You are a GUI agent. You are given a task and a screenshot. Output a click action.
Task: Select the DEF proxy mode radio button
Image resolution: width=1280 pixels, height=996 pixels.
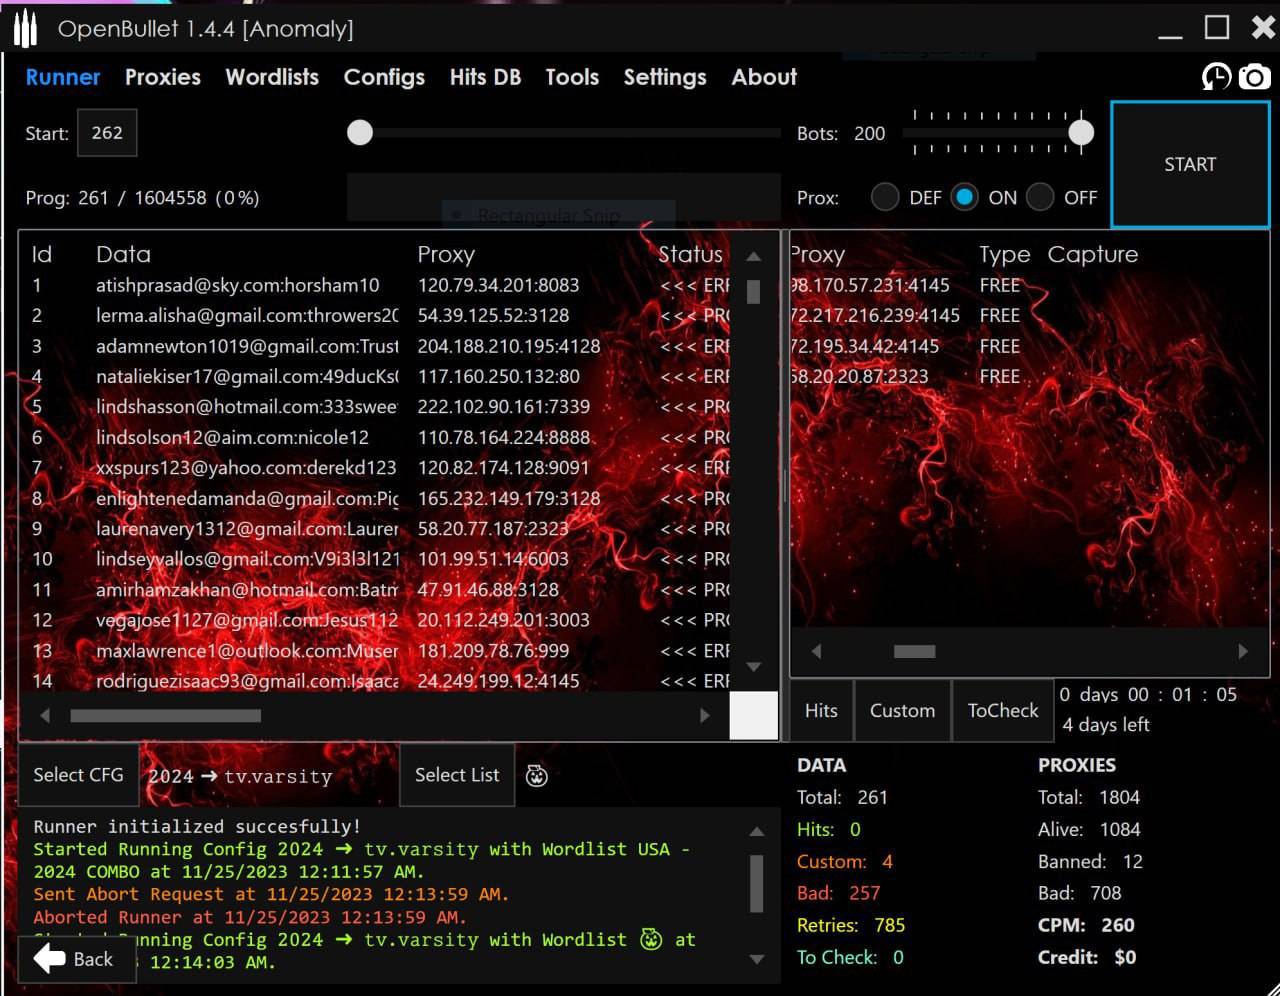click(x=885, y=197)
